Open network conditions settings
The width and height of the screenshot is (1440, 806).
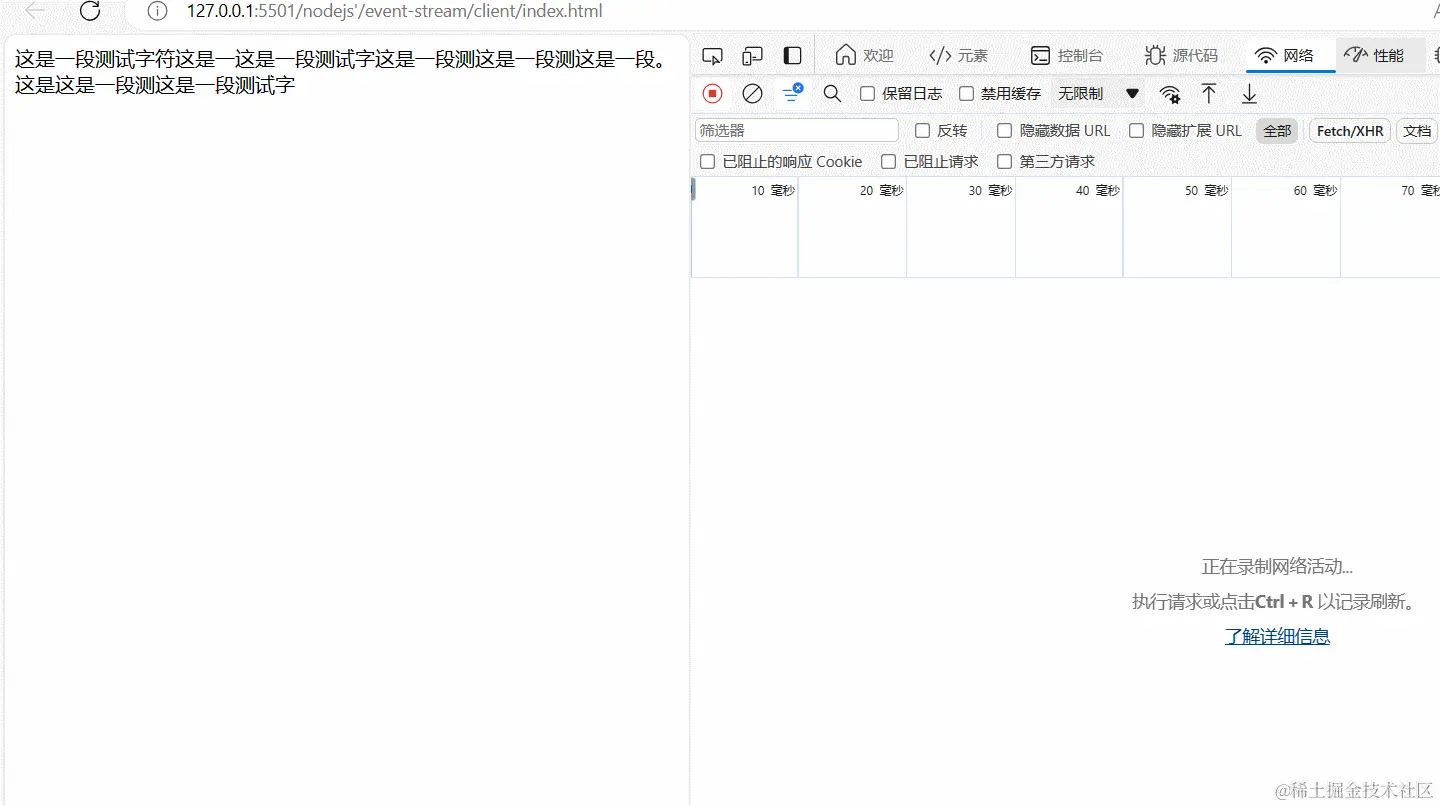(x=1169, y=93)
